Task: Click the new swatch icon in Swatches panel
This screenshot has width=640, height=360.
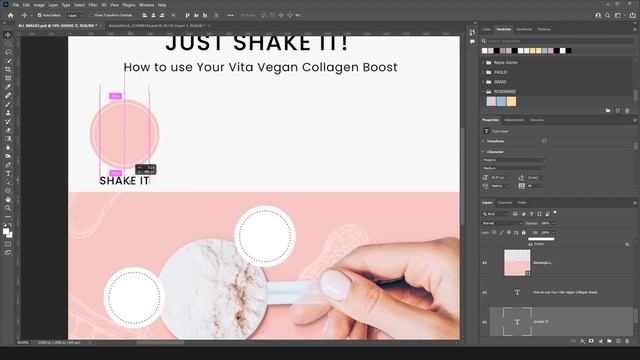Action: pyautogui.click(x=618, y=111)
